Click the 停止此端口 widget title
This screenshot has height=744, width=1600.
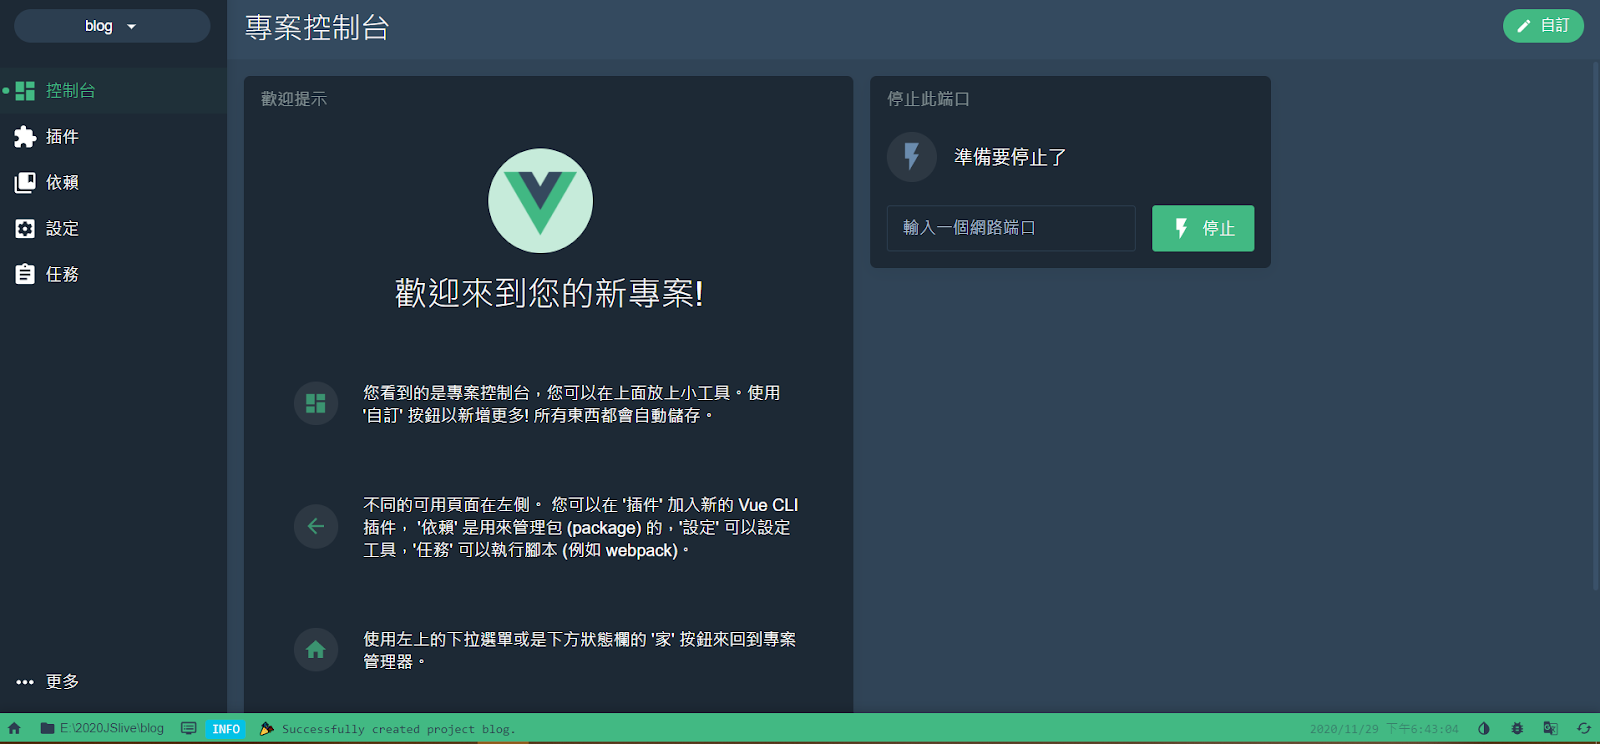tap(929, 99)
